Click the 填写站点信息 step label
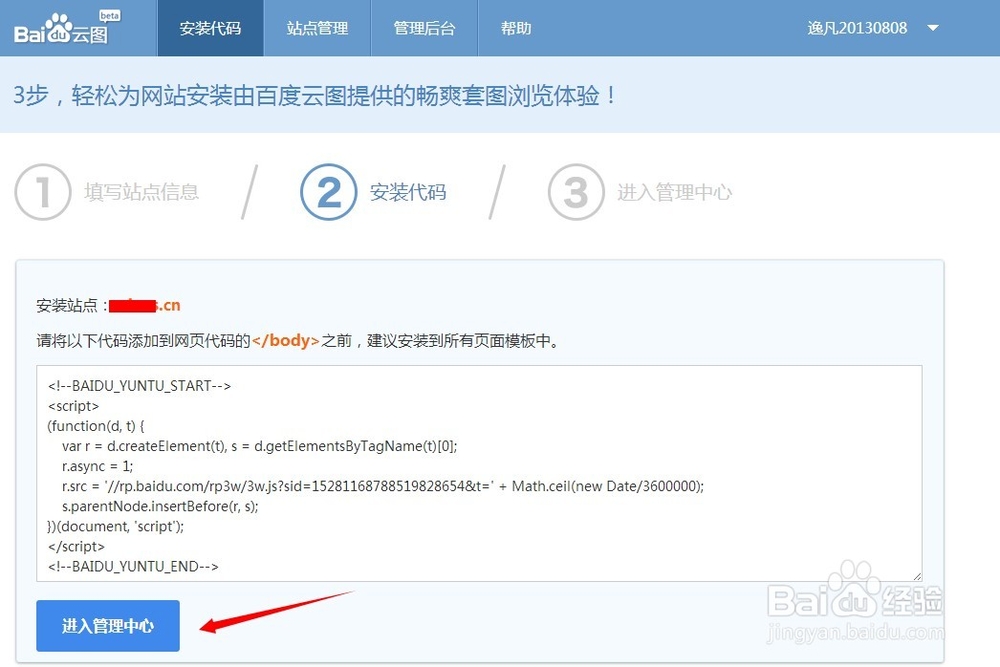Screen dimensions: 1000x667 click(x=141, y=192)
